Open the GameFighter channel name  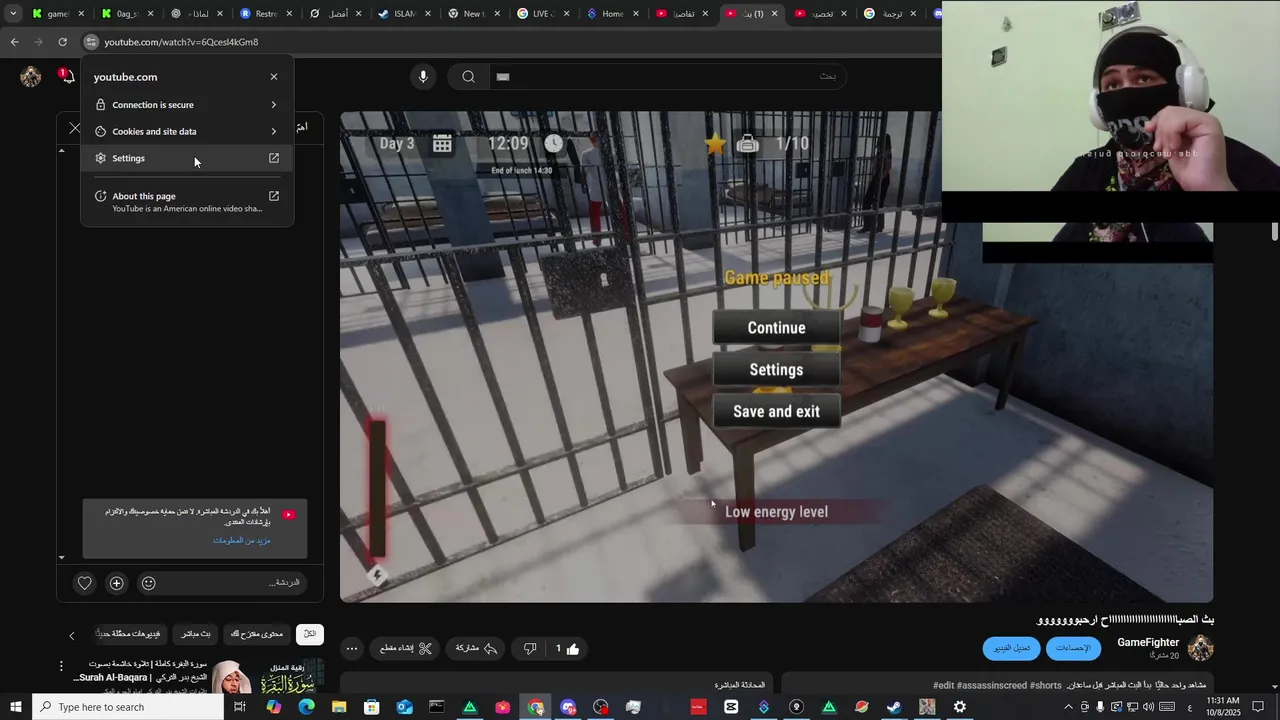[1148, 642]
